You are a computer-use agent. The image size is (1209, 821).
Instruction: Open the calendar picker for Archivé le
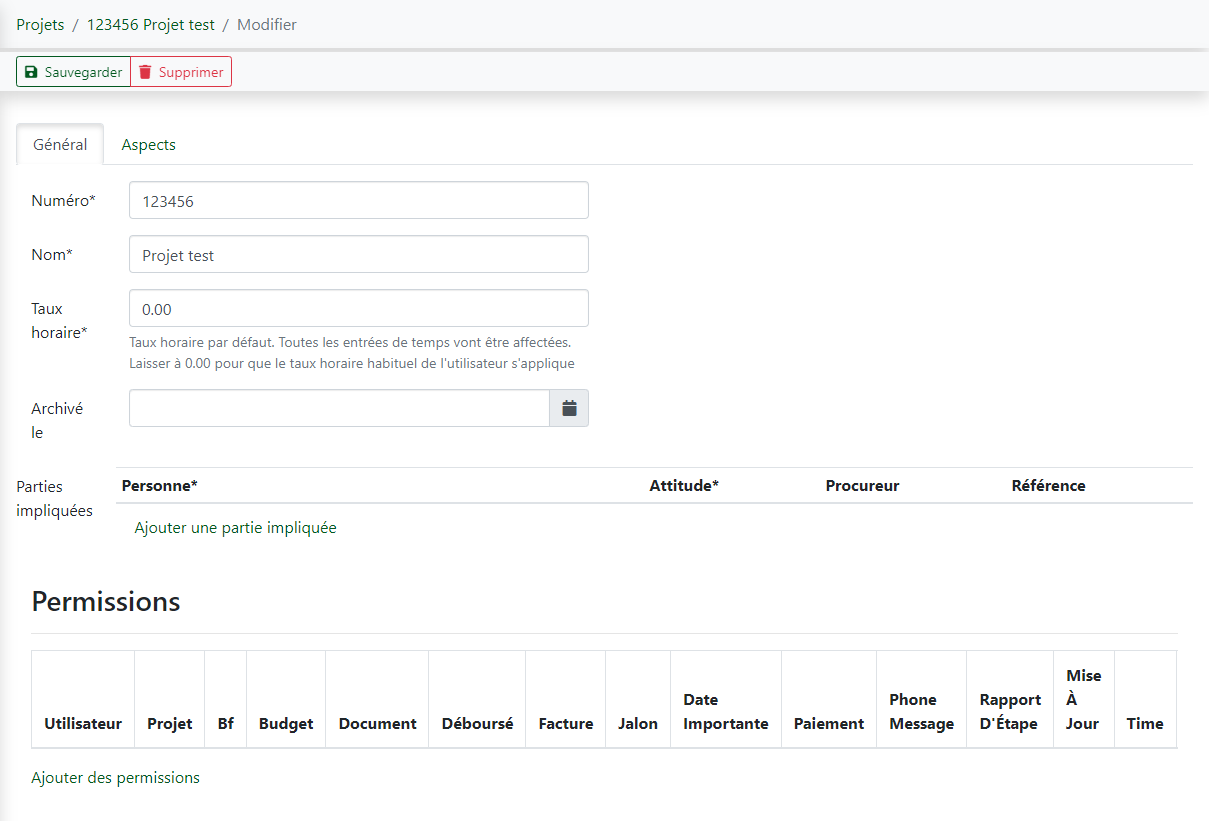[570, 408]
